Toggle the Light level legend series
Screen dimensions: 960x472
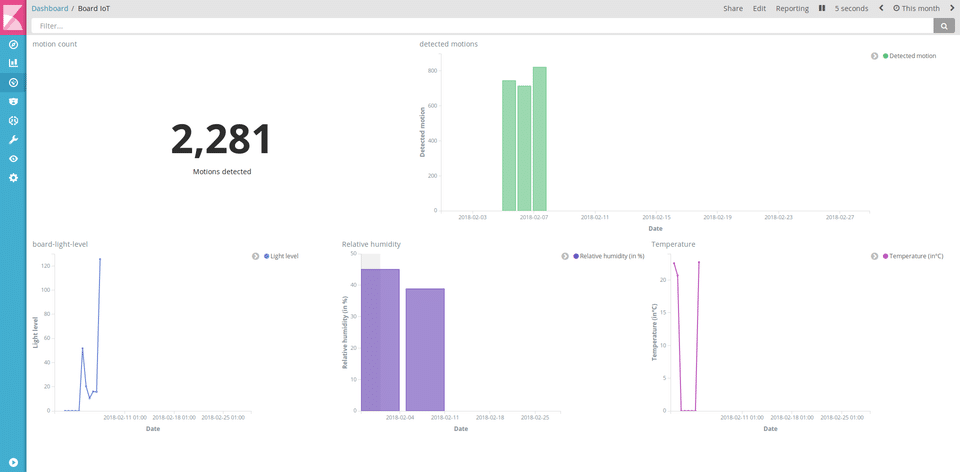(283, 256)
